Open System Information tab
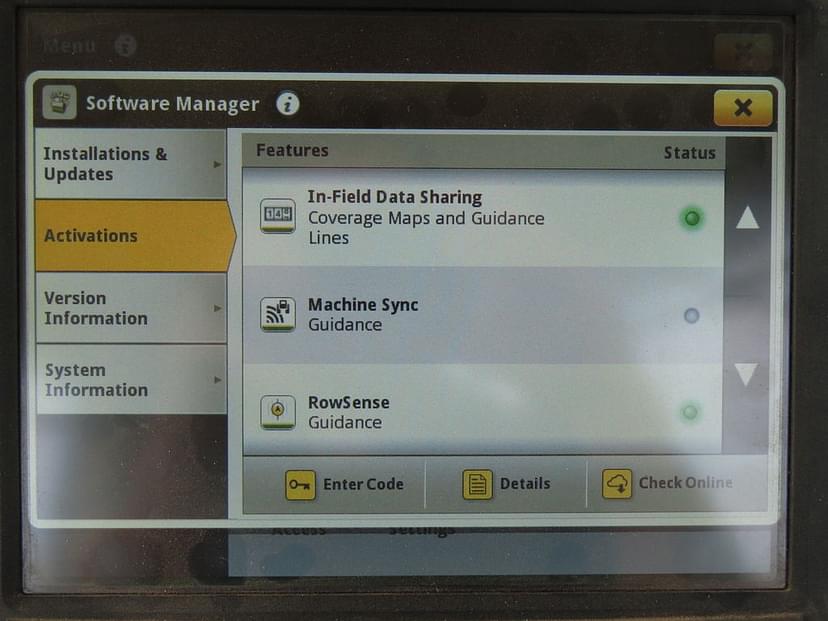The height and width of the screenshot is (621, 828). [x=130, y=380]
